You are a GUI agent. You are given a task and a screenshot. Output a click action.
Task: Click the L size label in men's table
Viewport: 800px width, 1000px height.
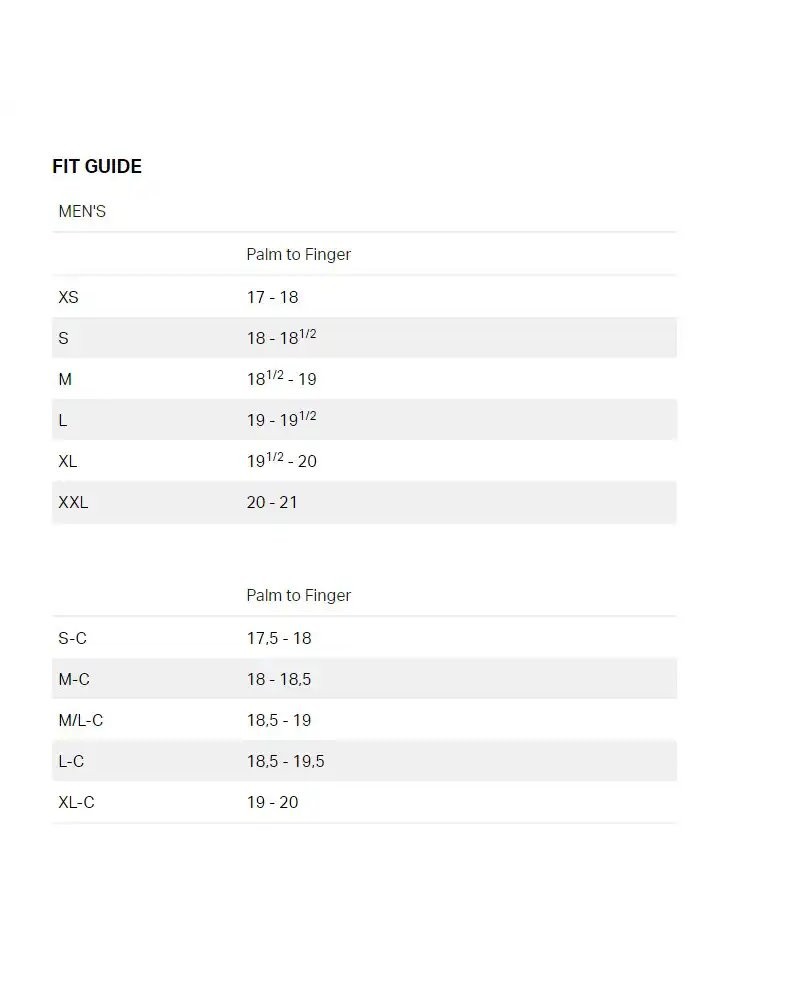(x=63, y=420)
